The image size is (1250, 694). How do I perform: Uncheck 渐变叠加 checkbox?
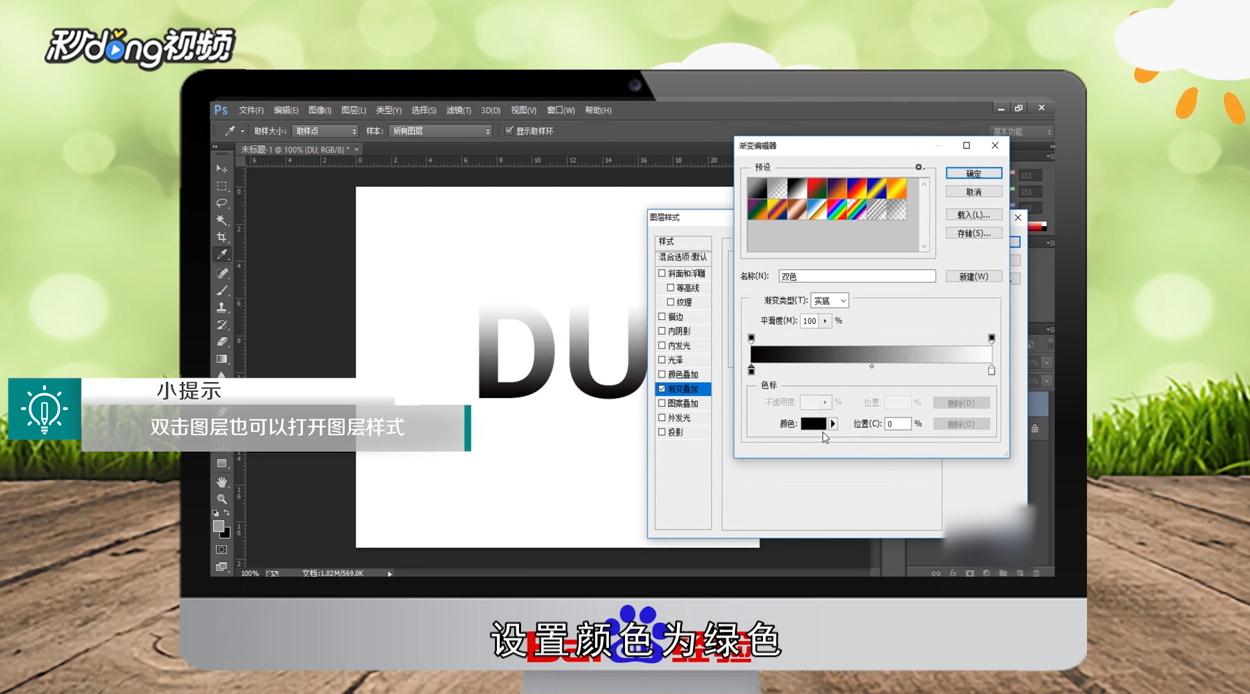pos(661,389)
